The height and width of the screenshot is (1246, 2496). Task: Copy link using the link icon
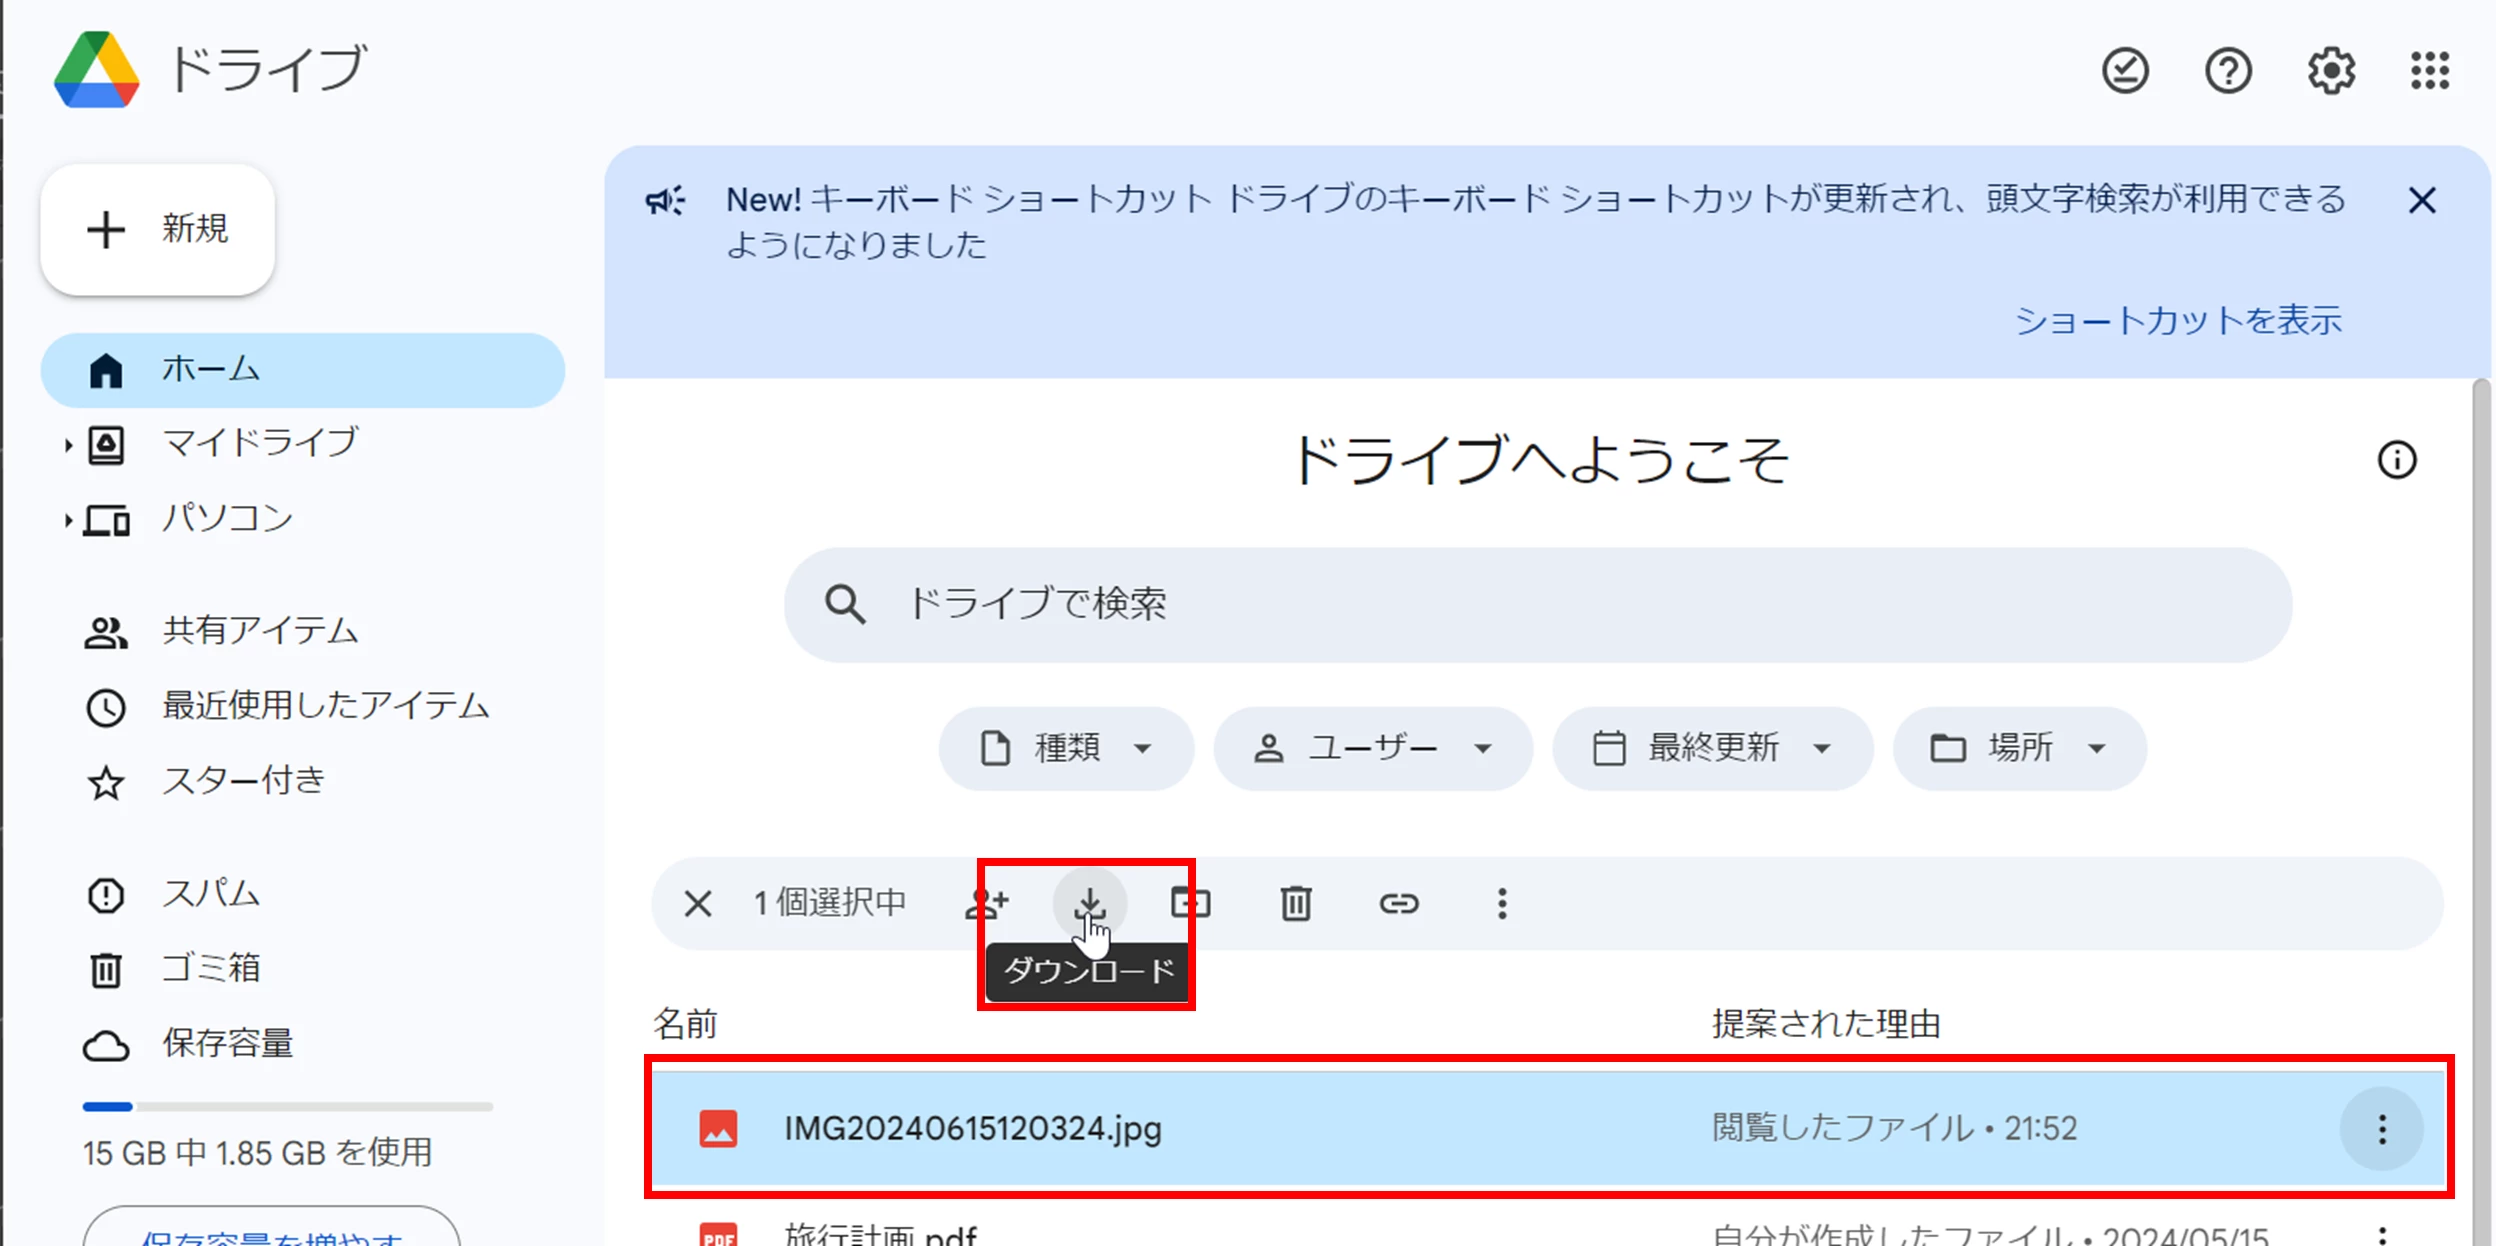[1398, 903]
